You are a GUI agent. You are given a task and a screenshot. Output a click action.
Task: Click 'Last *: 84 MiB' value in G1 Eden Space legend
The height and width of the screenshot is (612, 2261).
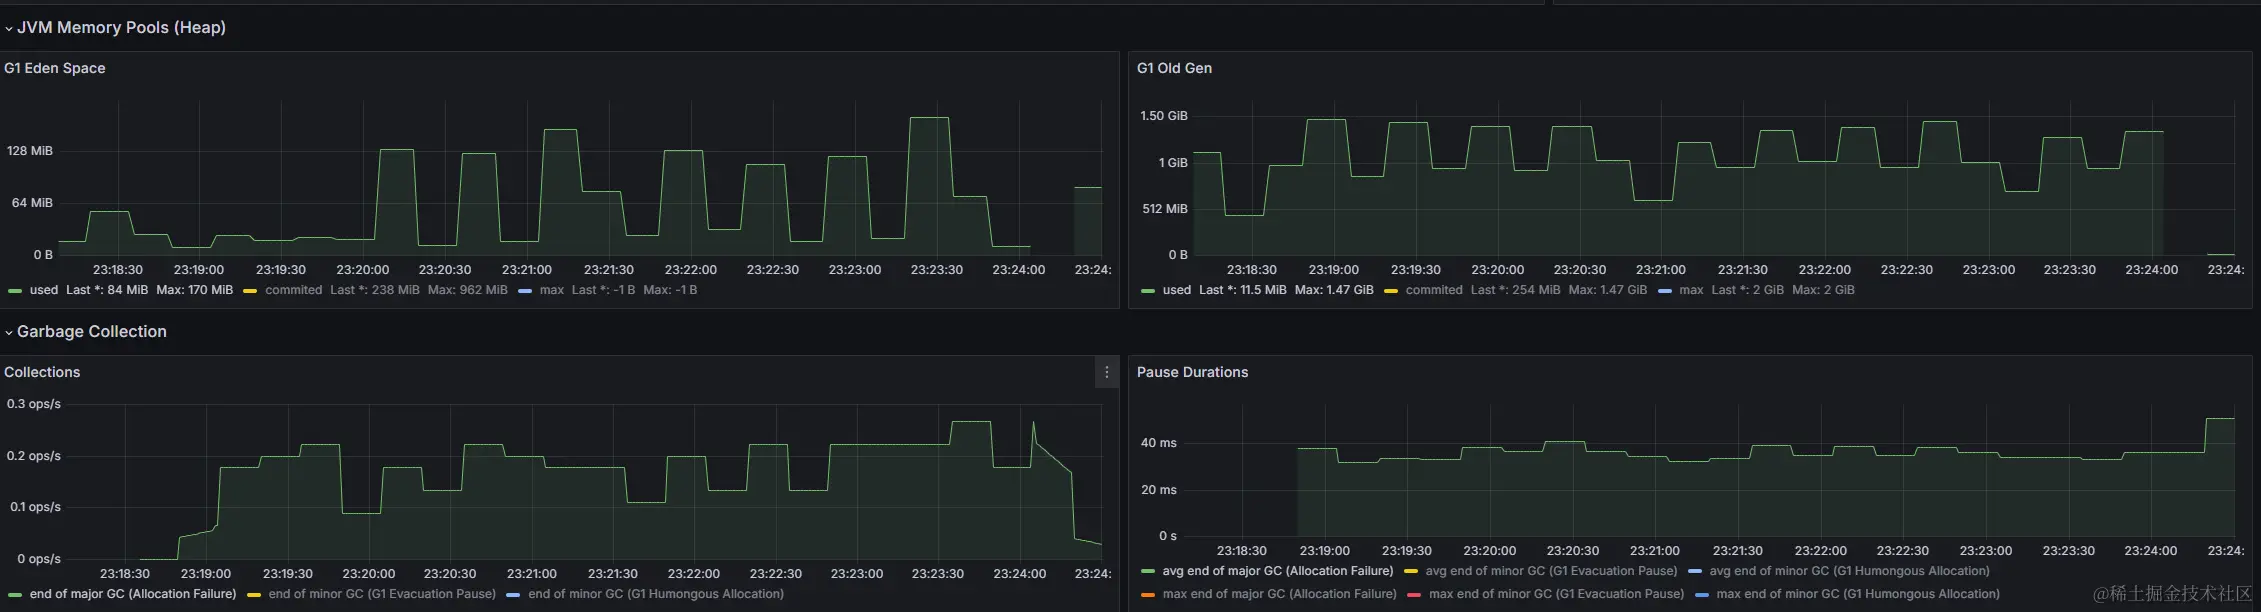[x=107, y=290]
